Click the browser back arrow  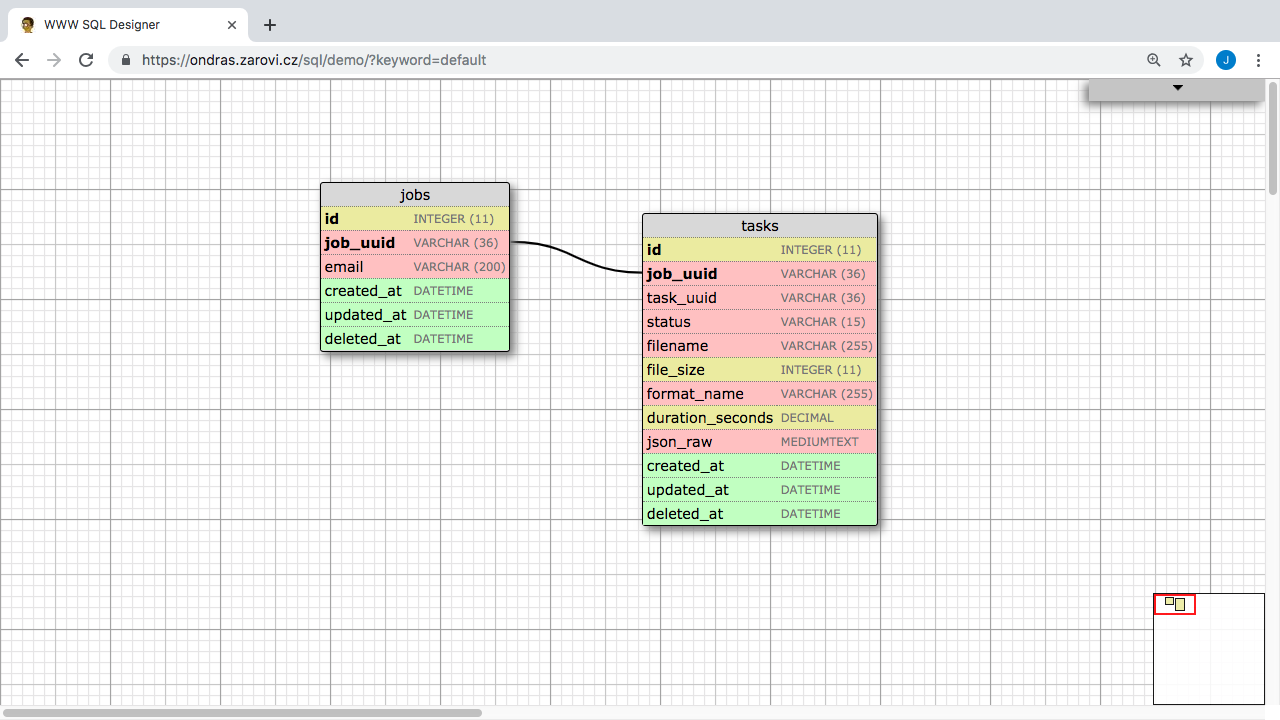[x=22, y=60]
